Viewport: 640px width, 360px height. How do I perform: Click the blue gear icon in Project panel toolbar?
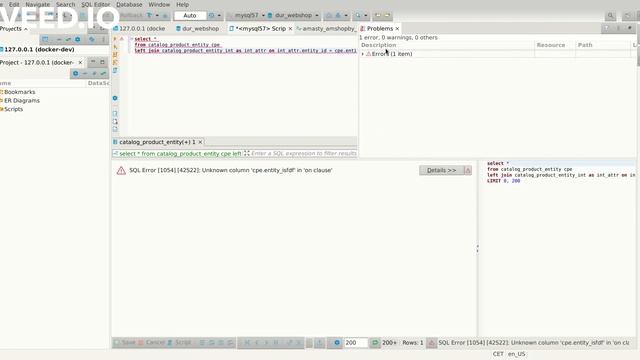[x=76, y=73]
